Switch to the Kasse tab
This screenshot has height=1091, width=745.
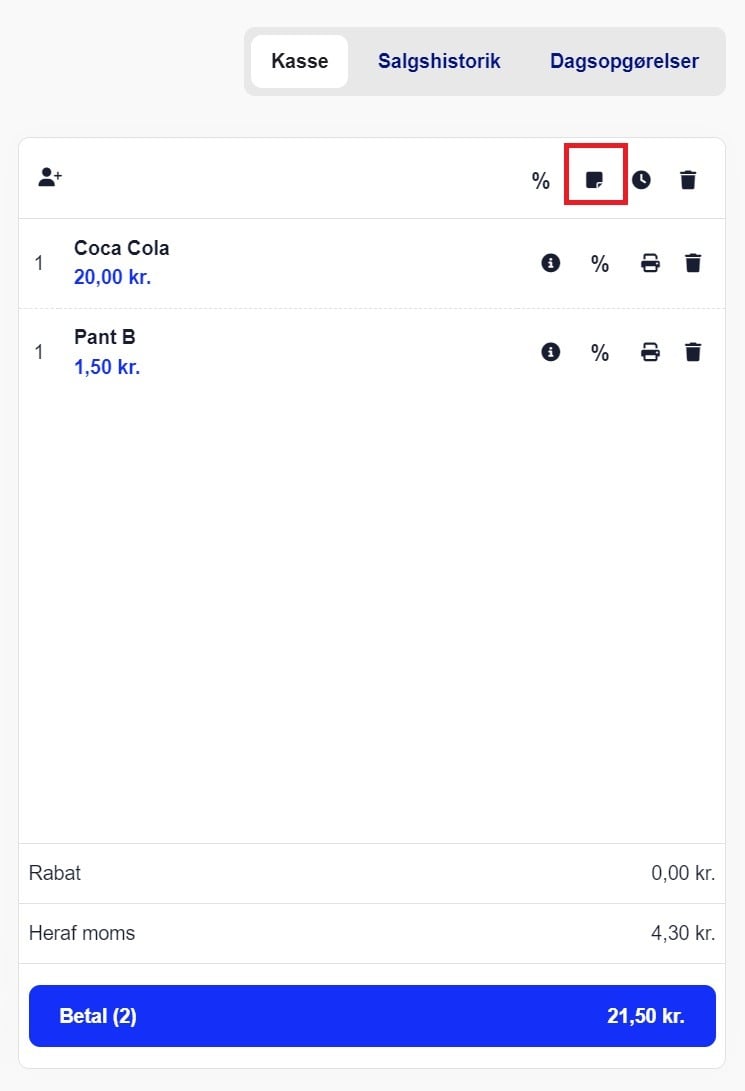pos(299,61)
